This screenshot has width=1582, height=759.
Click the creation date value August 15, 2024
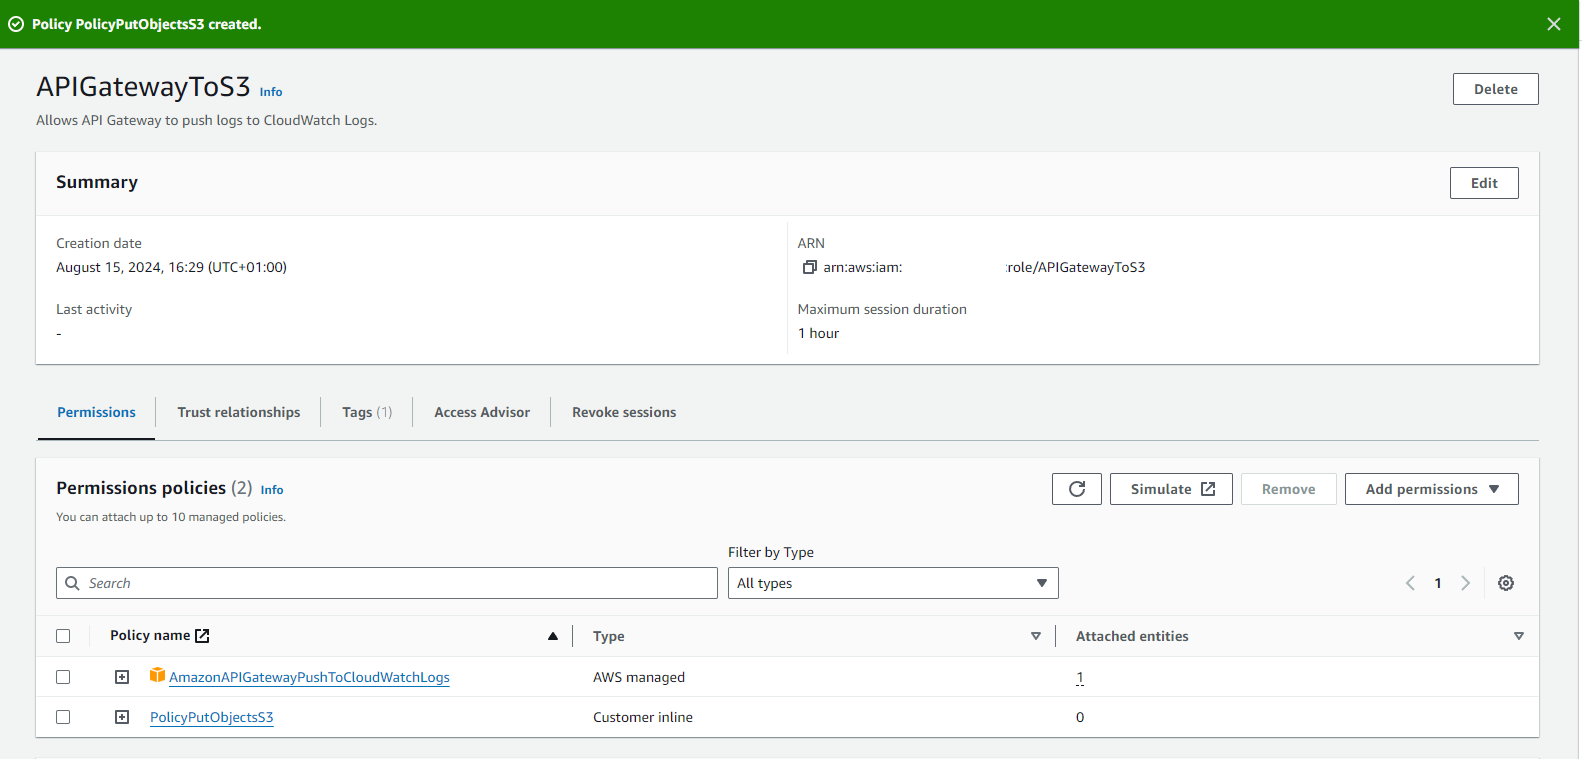(x=171, y=267)
